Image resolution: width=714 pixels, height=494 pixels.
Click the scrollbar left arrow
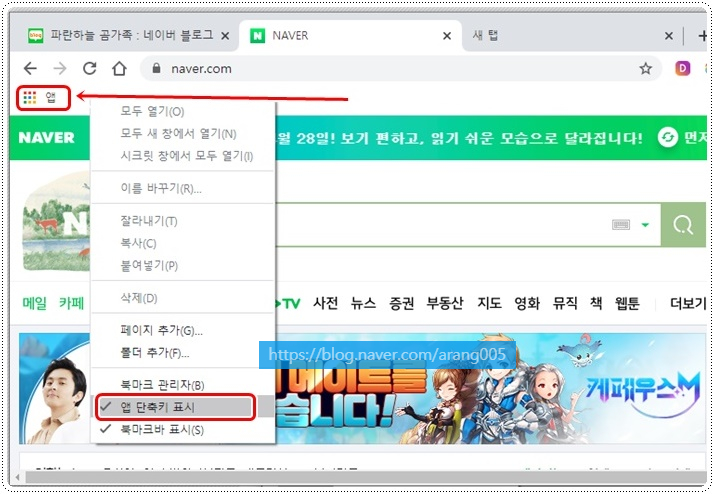[17, 477]
